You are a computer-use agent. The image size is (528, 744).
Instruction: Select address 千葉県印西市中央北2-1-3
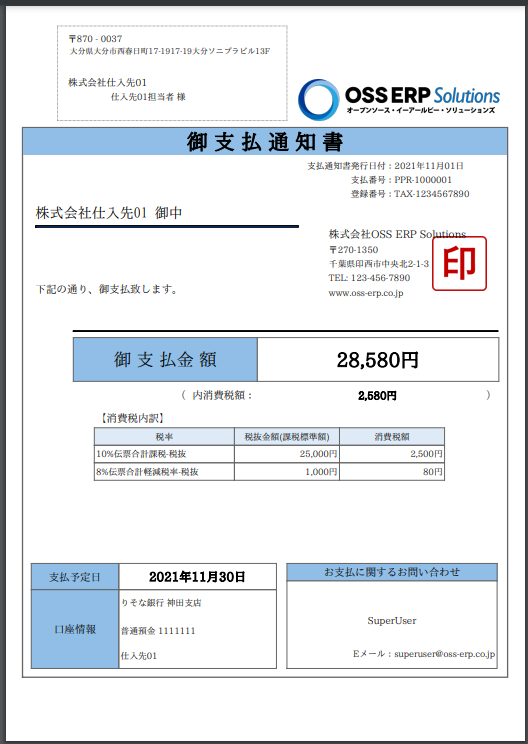(379, 263)
